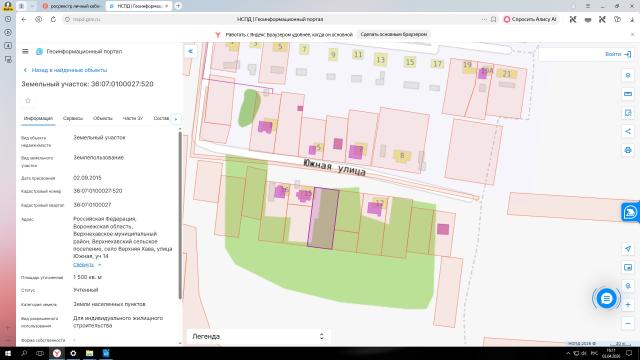
Task: Go back to found objects link
Action: coord(66,70)
